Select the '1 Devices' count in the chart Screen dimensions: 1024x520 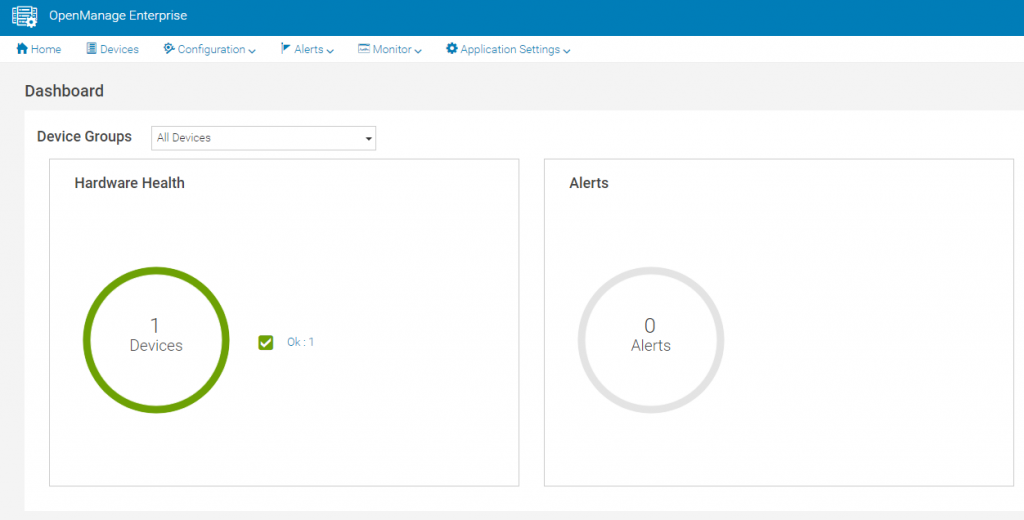(x=156, y=335)
